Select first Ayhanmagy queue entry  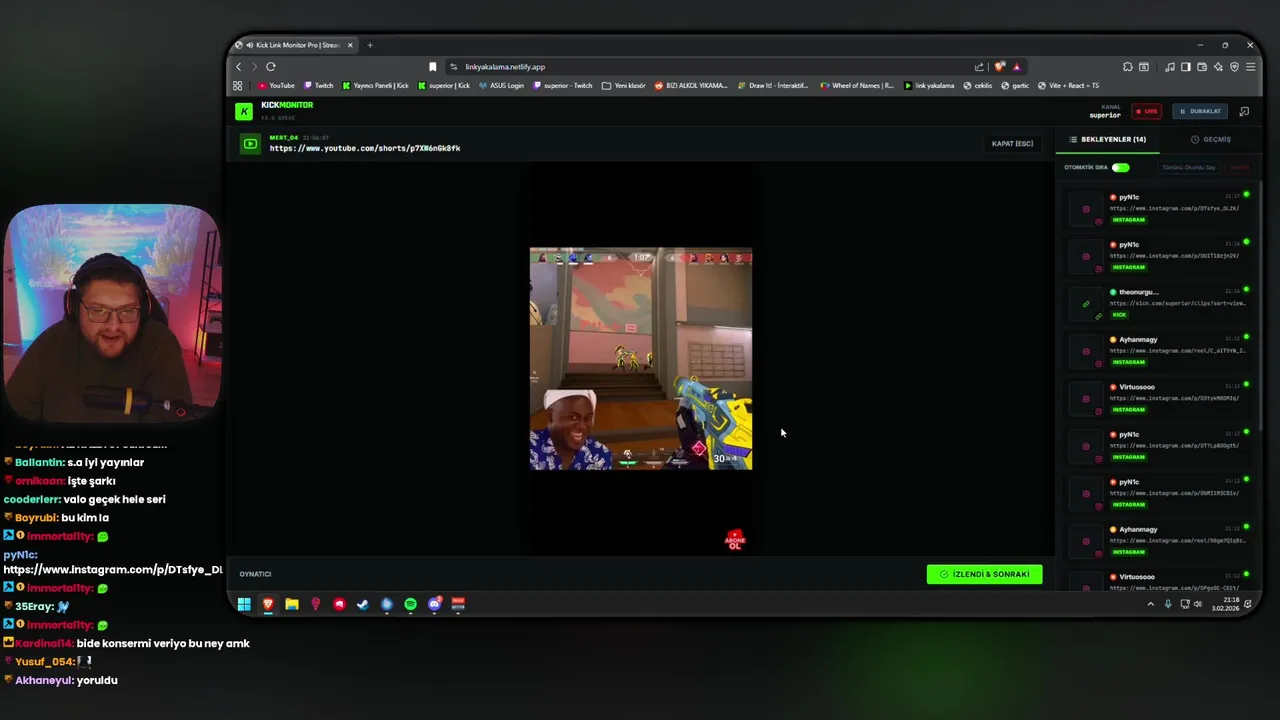tap(1160, 351)
